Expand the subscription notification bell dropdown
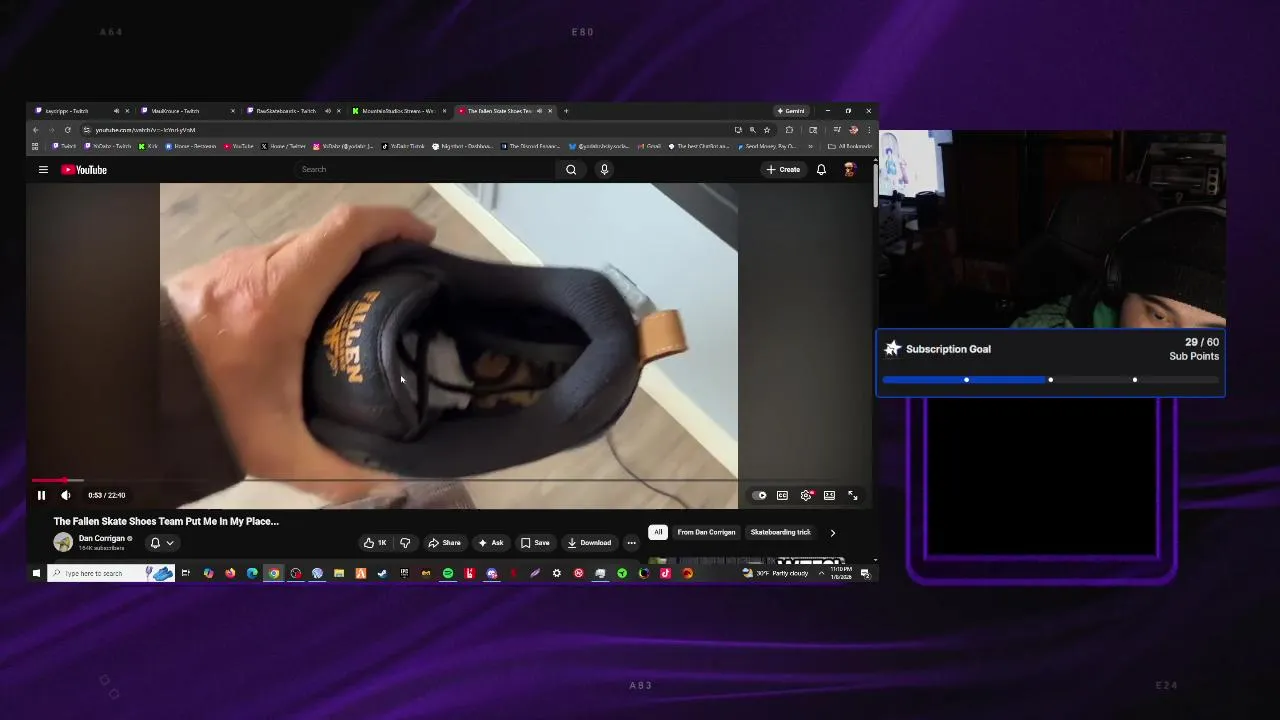1280x720 pixels. (x=162, y=543)
